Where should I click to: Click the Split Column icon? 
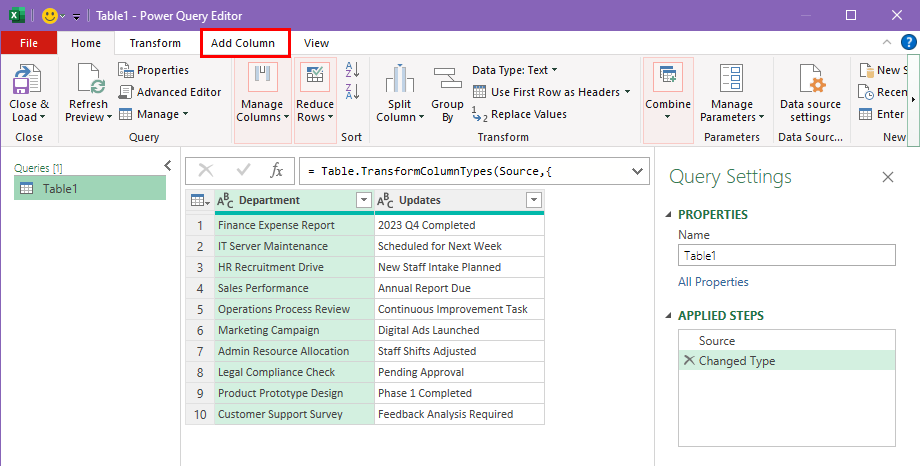click(x=400, y=79)
